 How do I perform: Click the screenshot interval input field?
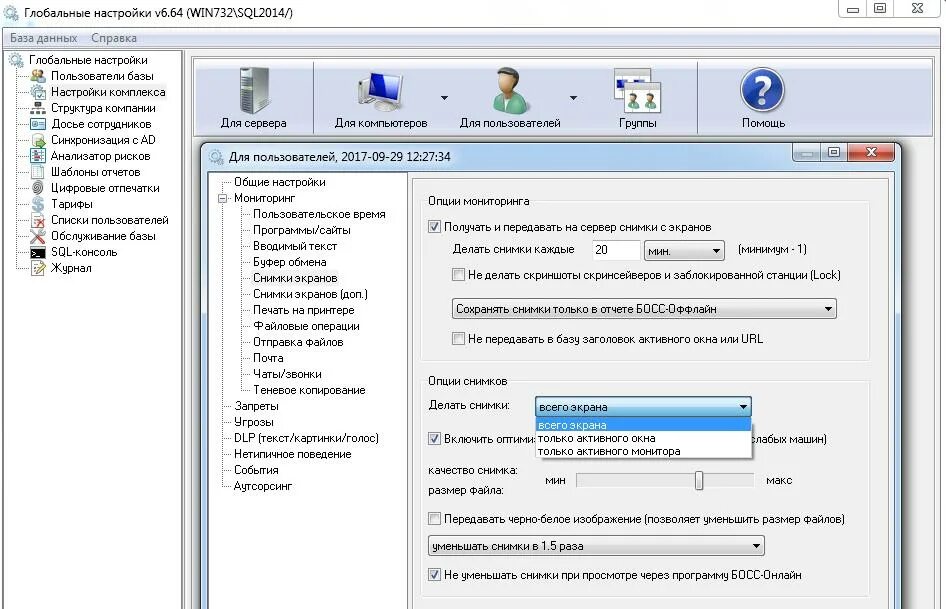click(x=615, y=250)
